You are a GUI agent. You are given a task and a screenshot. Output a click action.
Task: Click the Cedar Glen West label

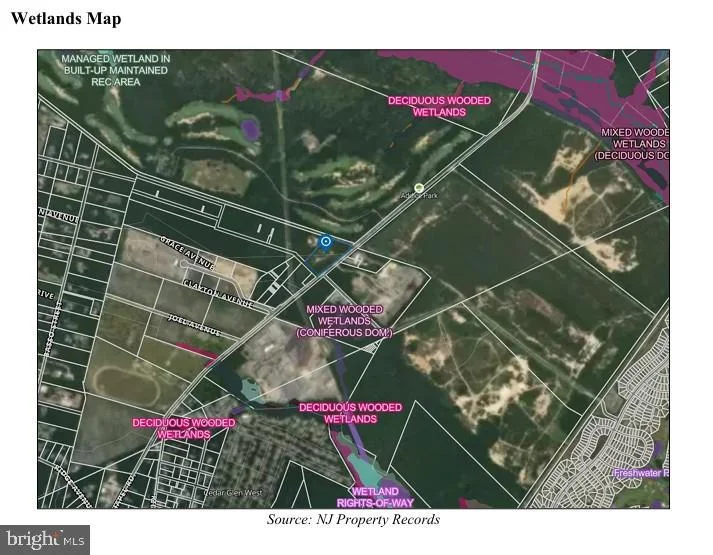pyautogui.click(x=233, y=492)
